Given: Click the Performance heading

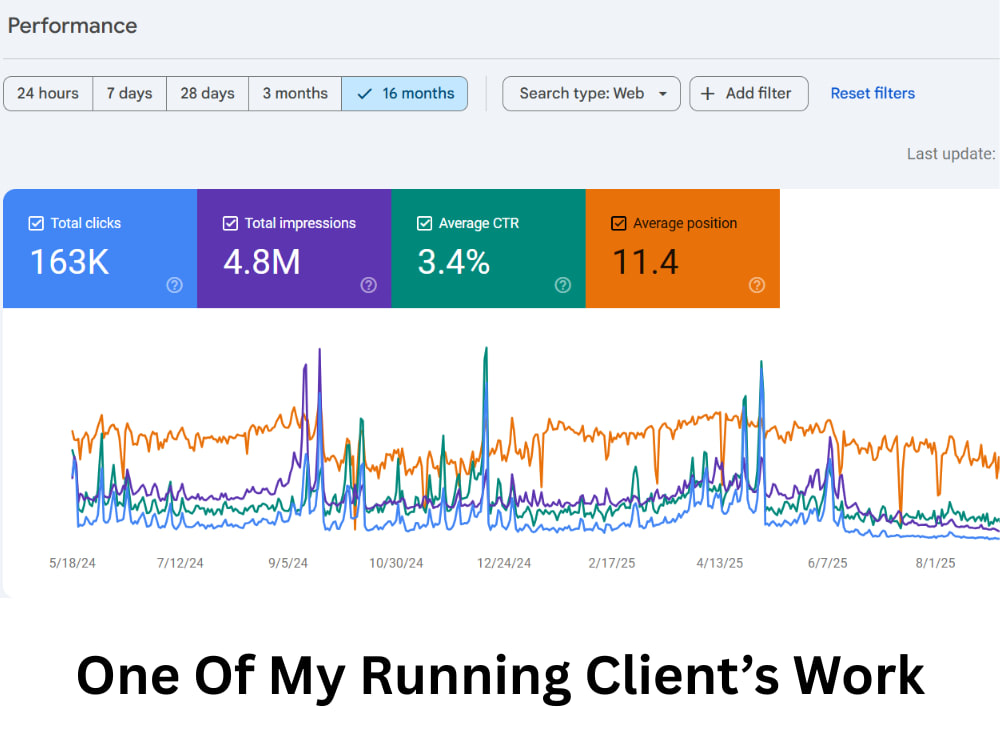Looking at the screenshot, I should coord(72,26).
